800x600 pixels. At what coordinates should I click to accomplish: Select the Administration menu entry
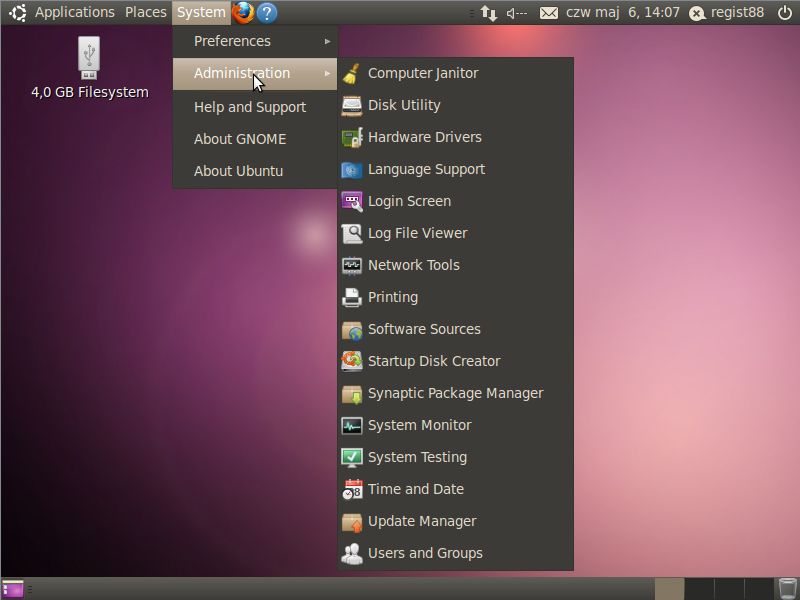coord(255,73)
